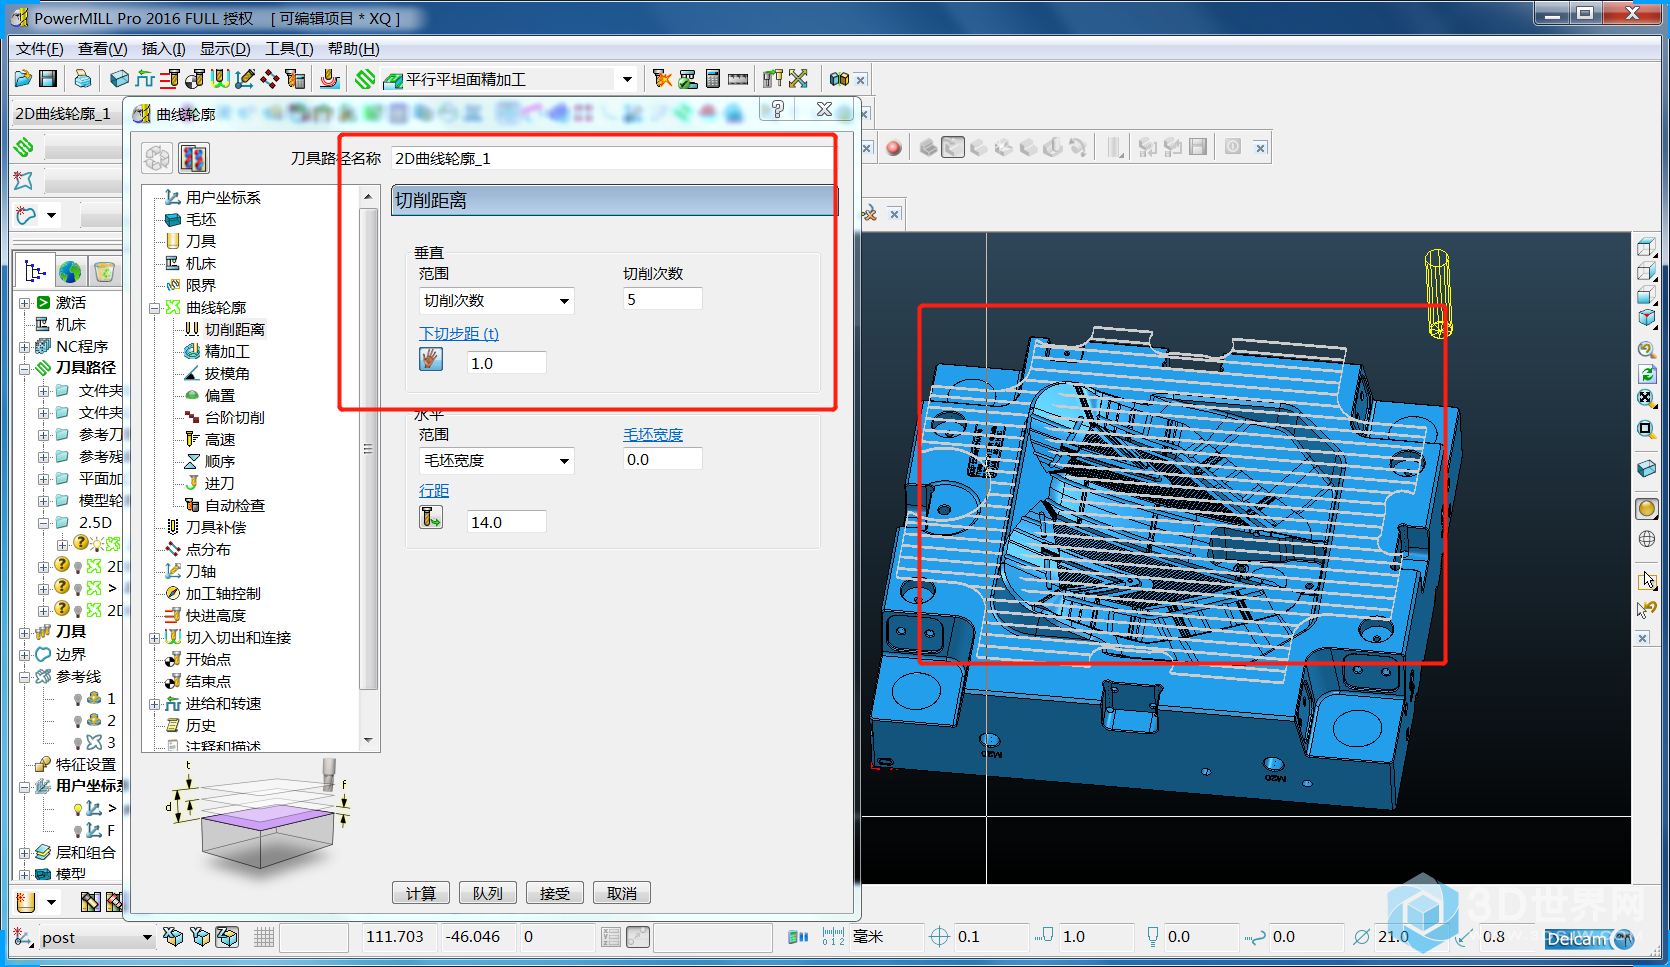Open the calculator icon in toolbar

pyautogui.click(x=713, y=79)
